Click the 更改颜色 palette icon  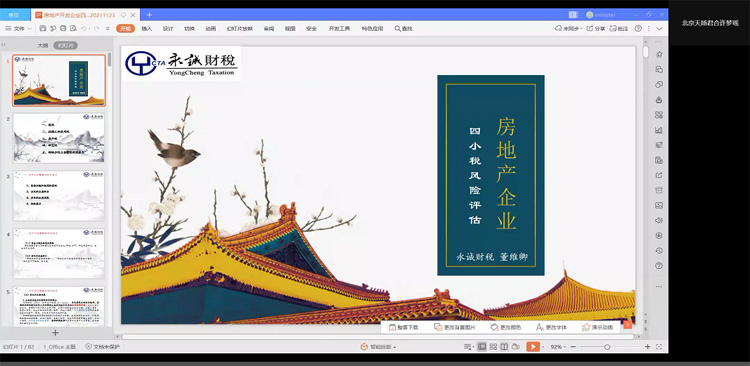click(495, 327)
